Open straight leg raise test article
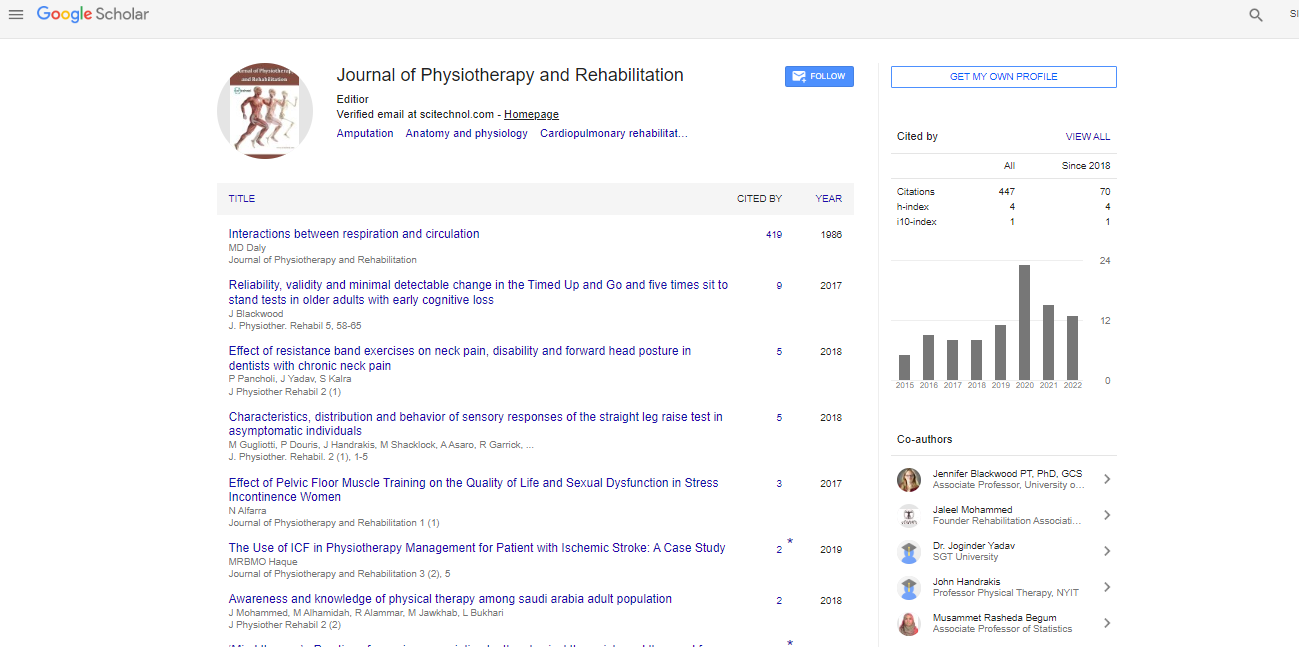The width and height of the screenshot is (1299, 647). pyautogui.click(x=476, y=424)
